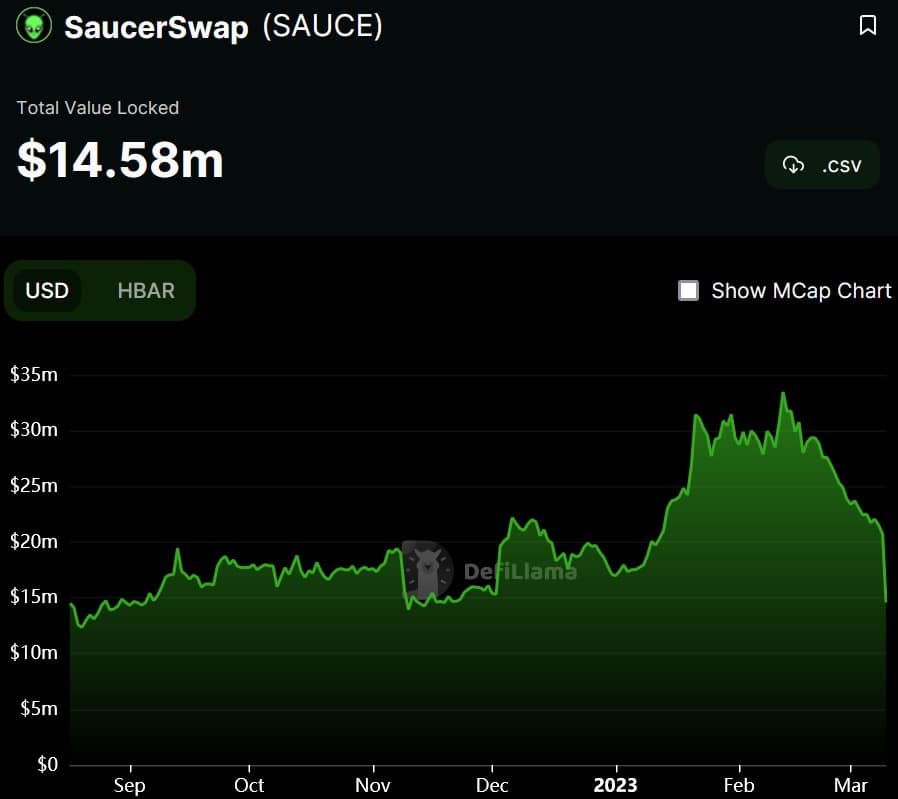This screenshot has width=898, height=799.
Task: Click the (SAUCE) ticker symbol
Action: coord(322,27)
